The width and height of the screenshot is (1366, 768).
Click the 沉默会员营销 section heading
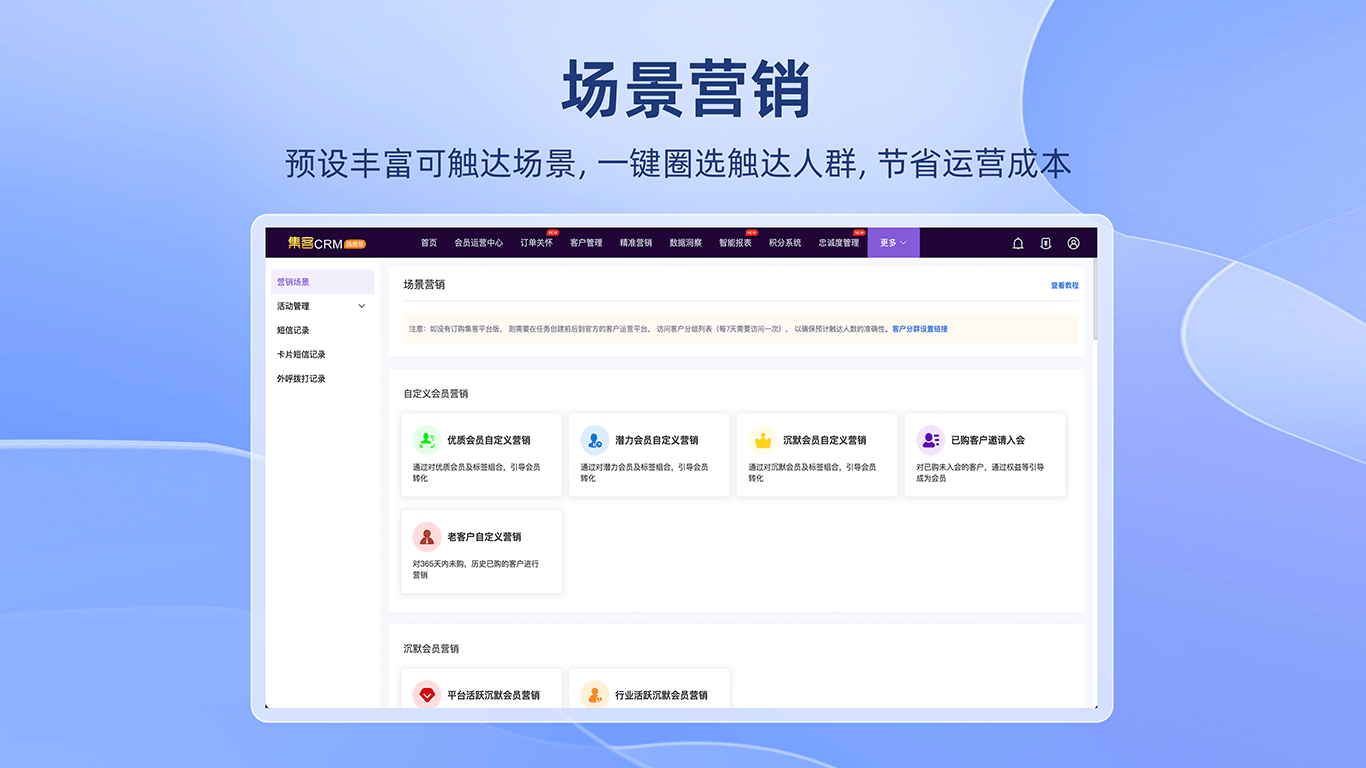tap(431, 649)
